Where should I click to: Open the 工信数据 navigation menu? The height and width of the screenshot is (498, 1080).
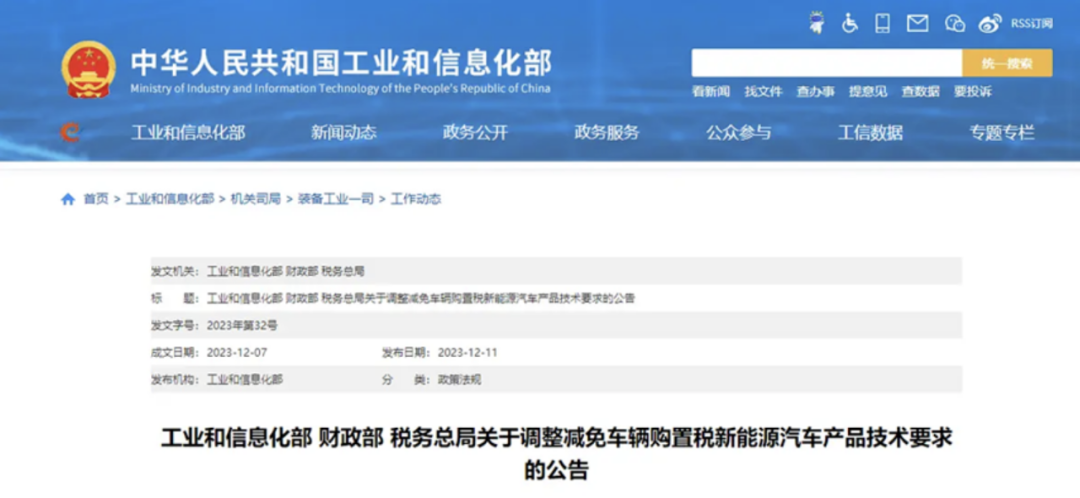click(870, 133)
